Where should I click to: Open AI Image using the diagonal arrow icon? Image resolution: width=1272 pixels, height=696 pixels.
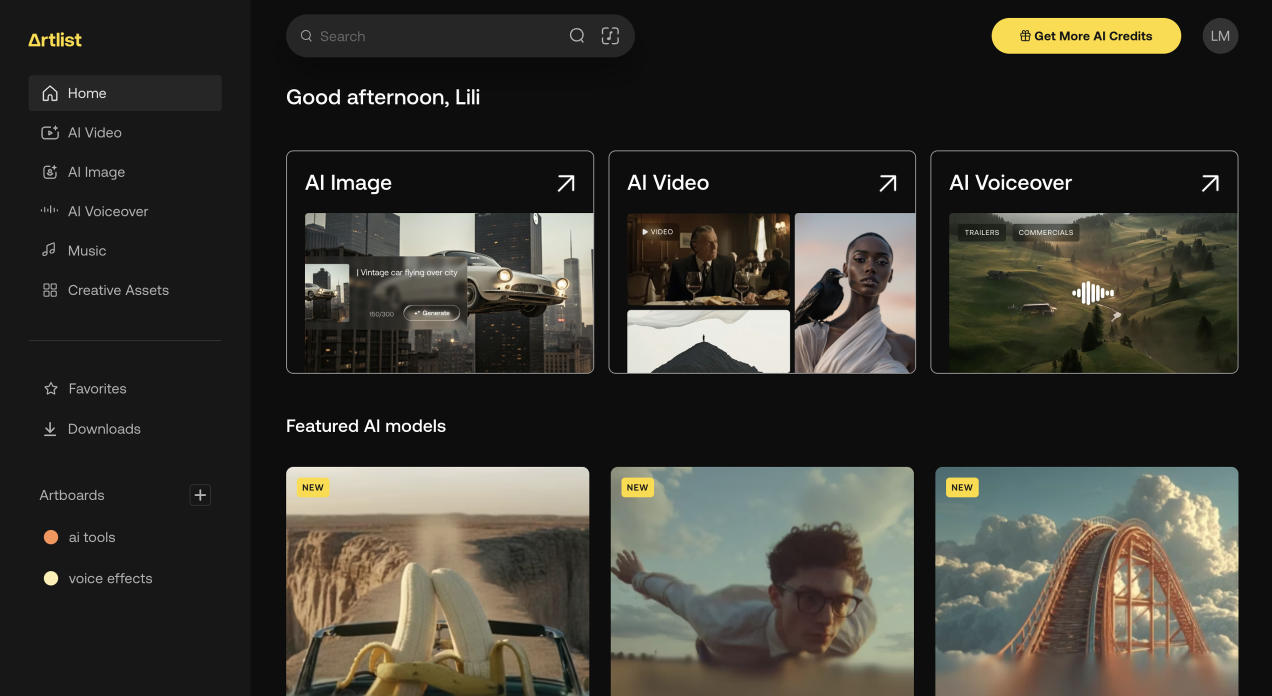pos(565,183)
